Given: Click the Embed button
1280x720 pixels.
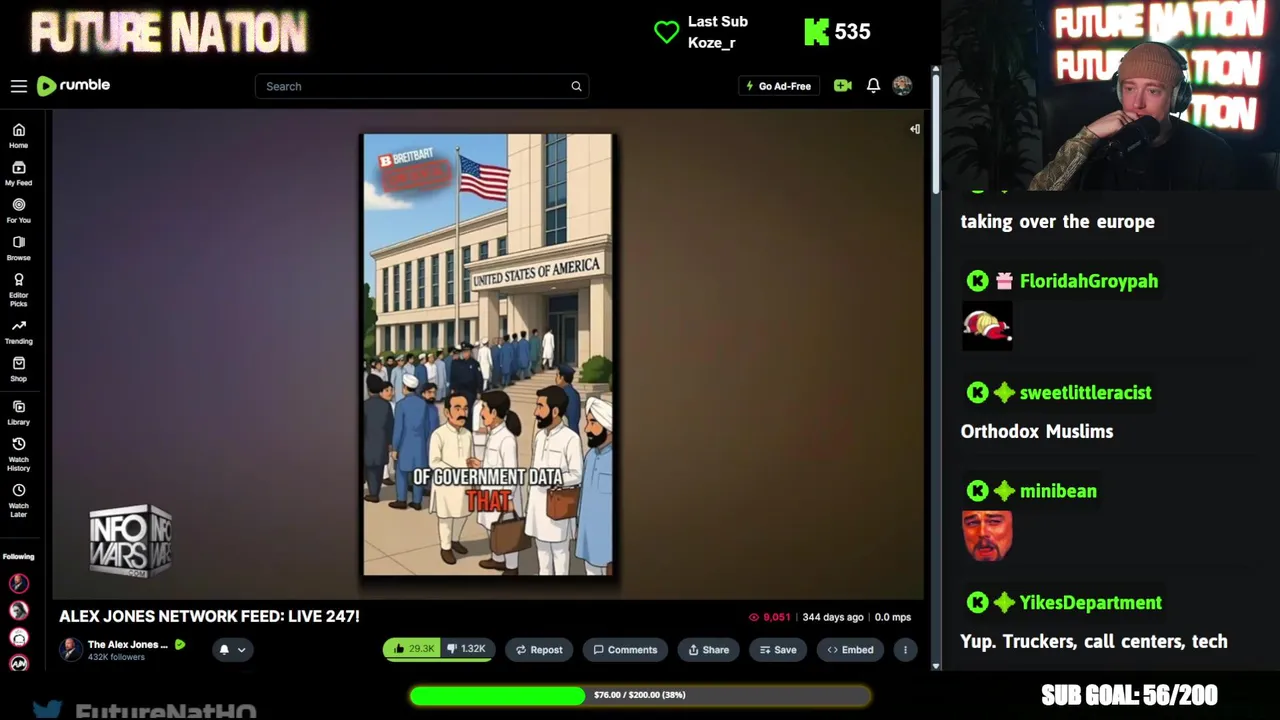Looking at the screenshot, I should 850,649.
